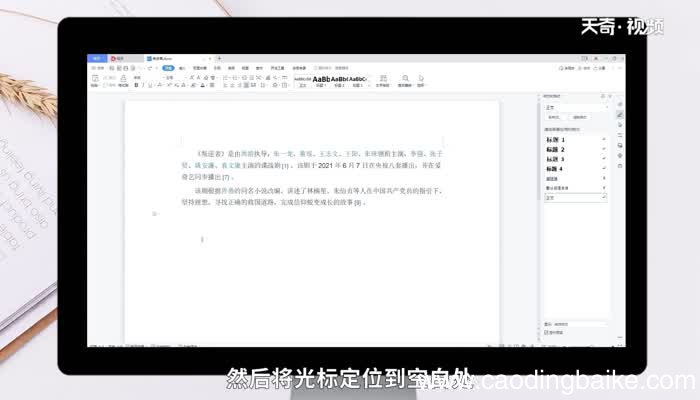Click the blue home button at top left
The height and width of the screenshot is (400, 700).
pos(97,58)
